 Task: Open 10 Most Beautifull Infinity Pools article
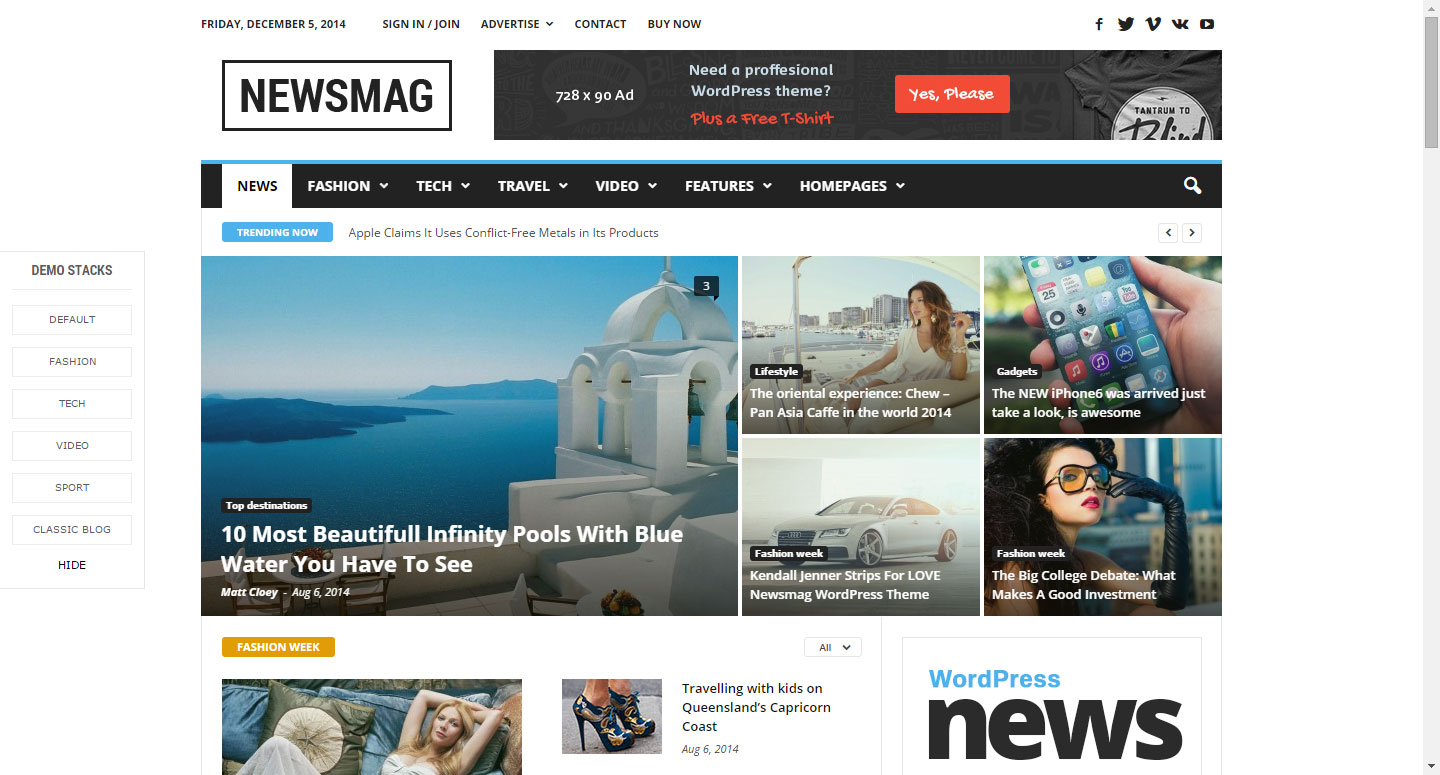452,549
